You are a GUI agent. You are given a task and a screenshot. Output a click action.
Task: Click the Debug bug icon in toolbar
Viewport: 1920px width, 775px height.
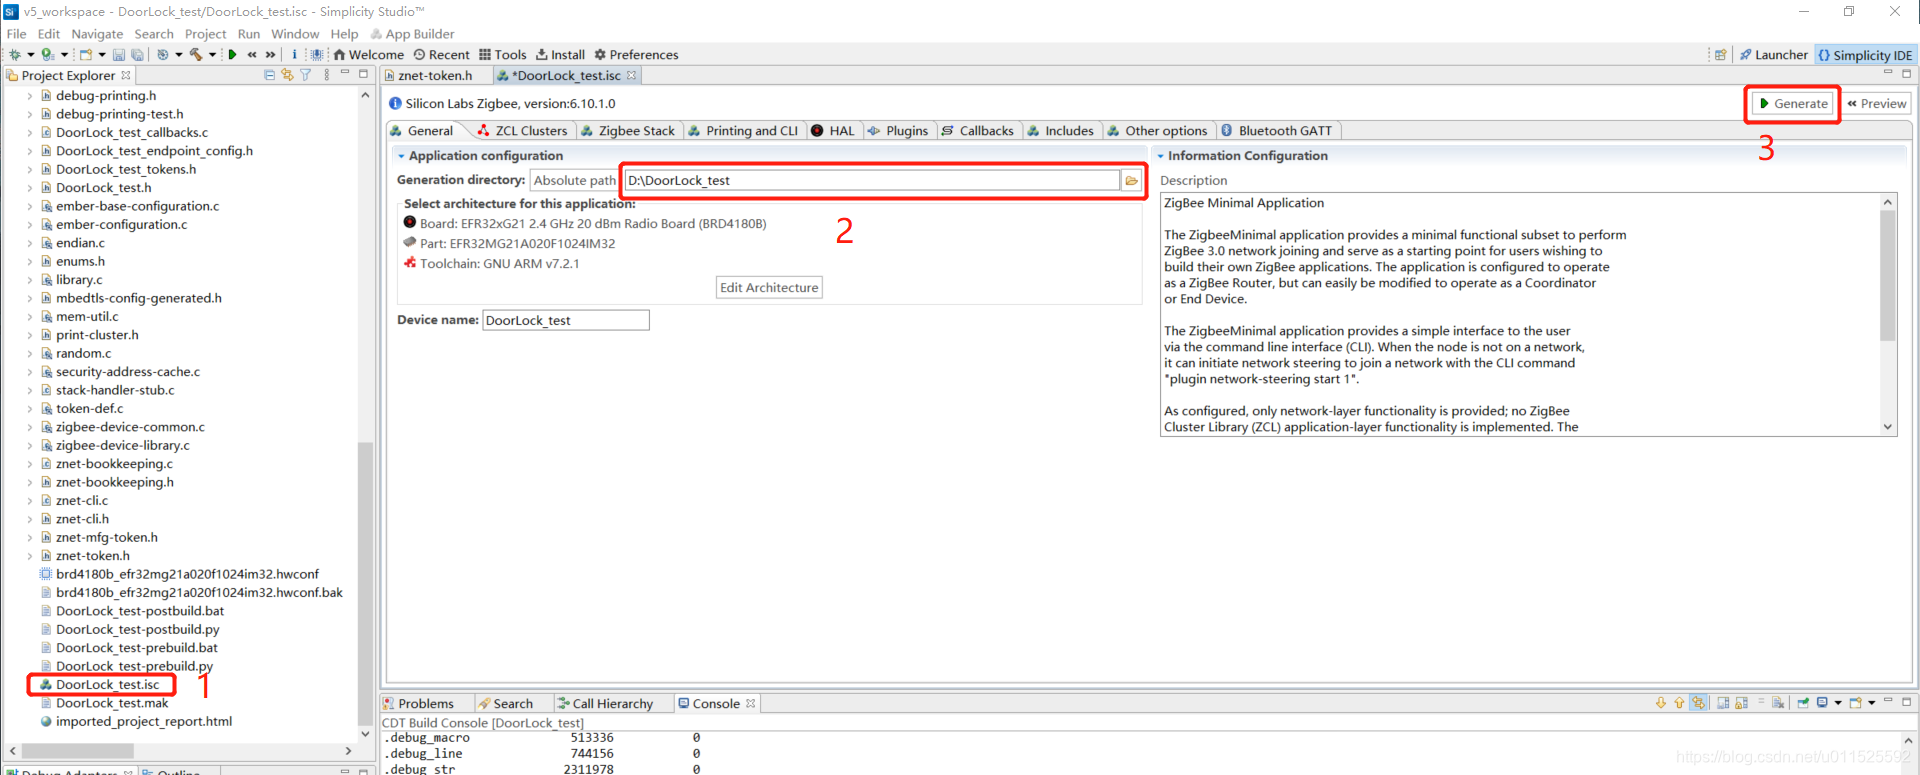coord(15,54)
